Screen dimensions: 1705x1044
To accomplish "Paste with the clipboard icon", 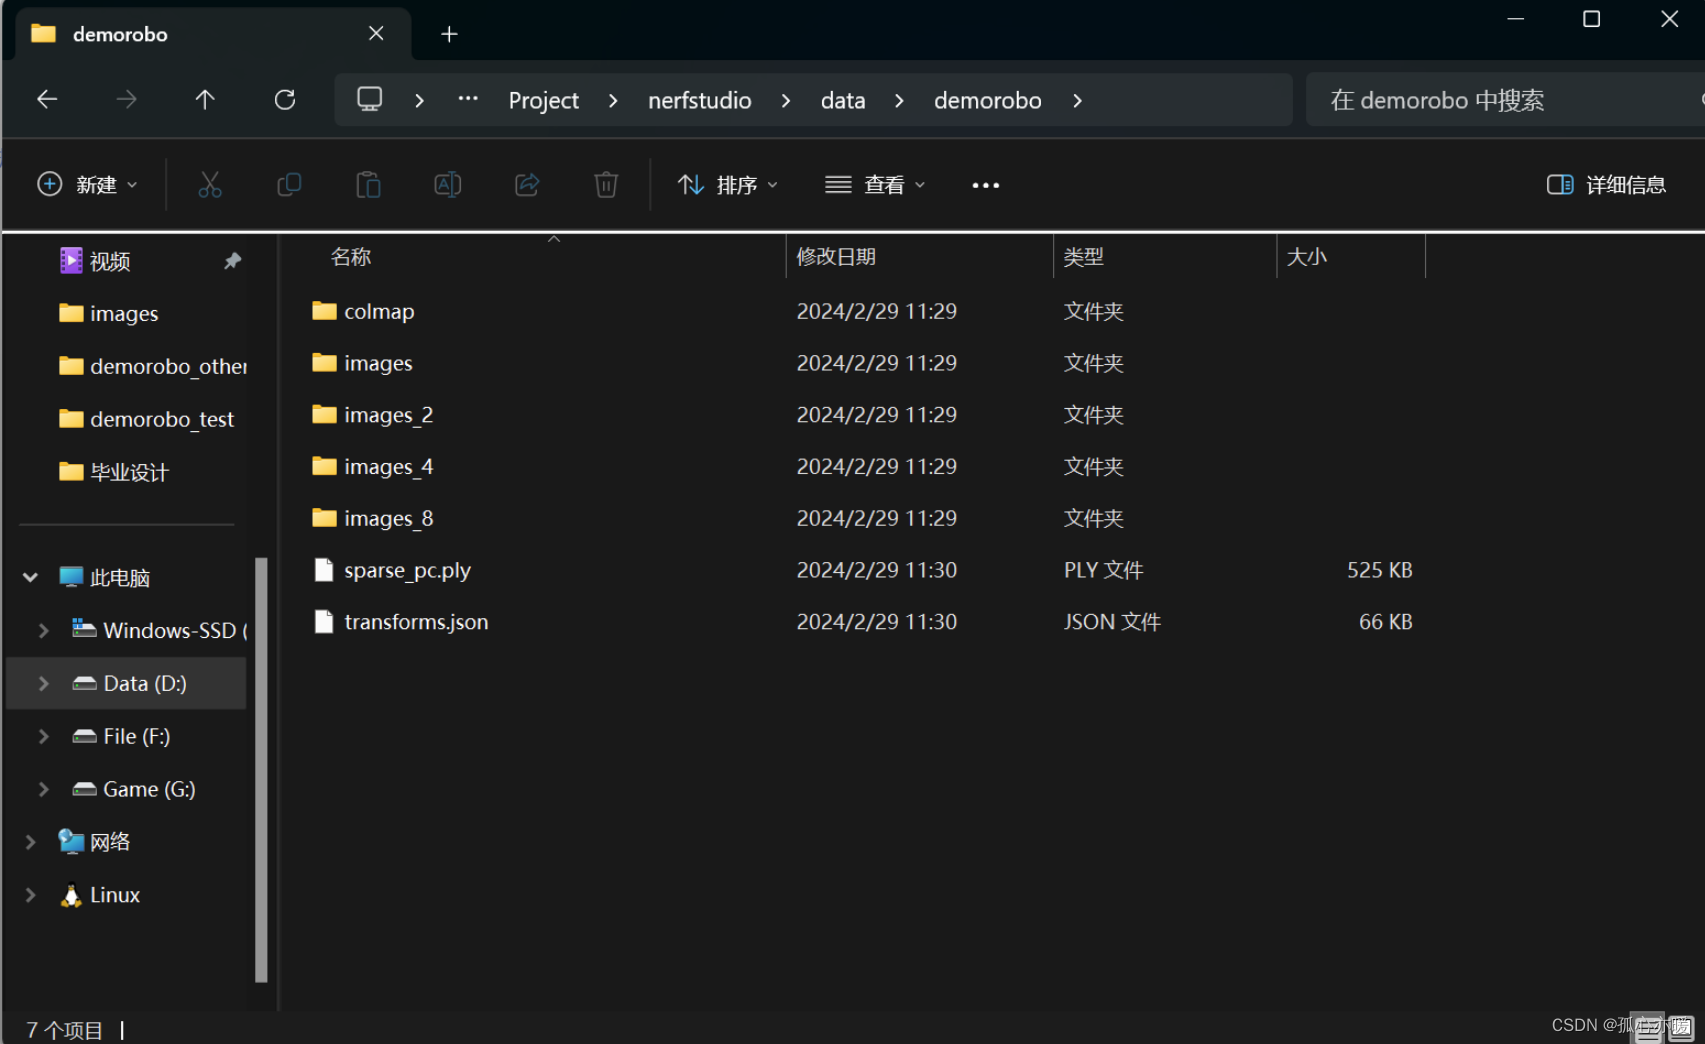I will pos(368,184).
